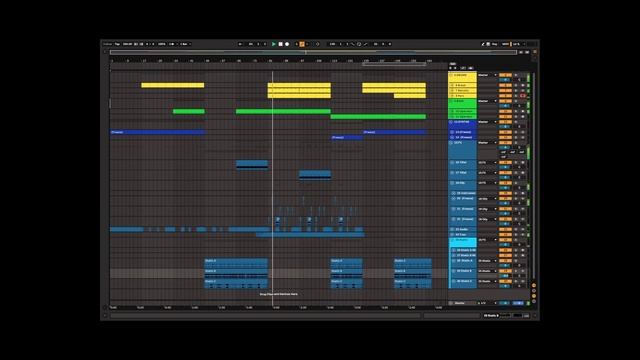Image resolution: width=640 pixels, height=360 pixels.
Task: Select the Master track header
Action: pos(462,303)
